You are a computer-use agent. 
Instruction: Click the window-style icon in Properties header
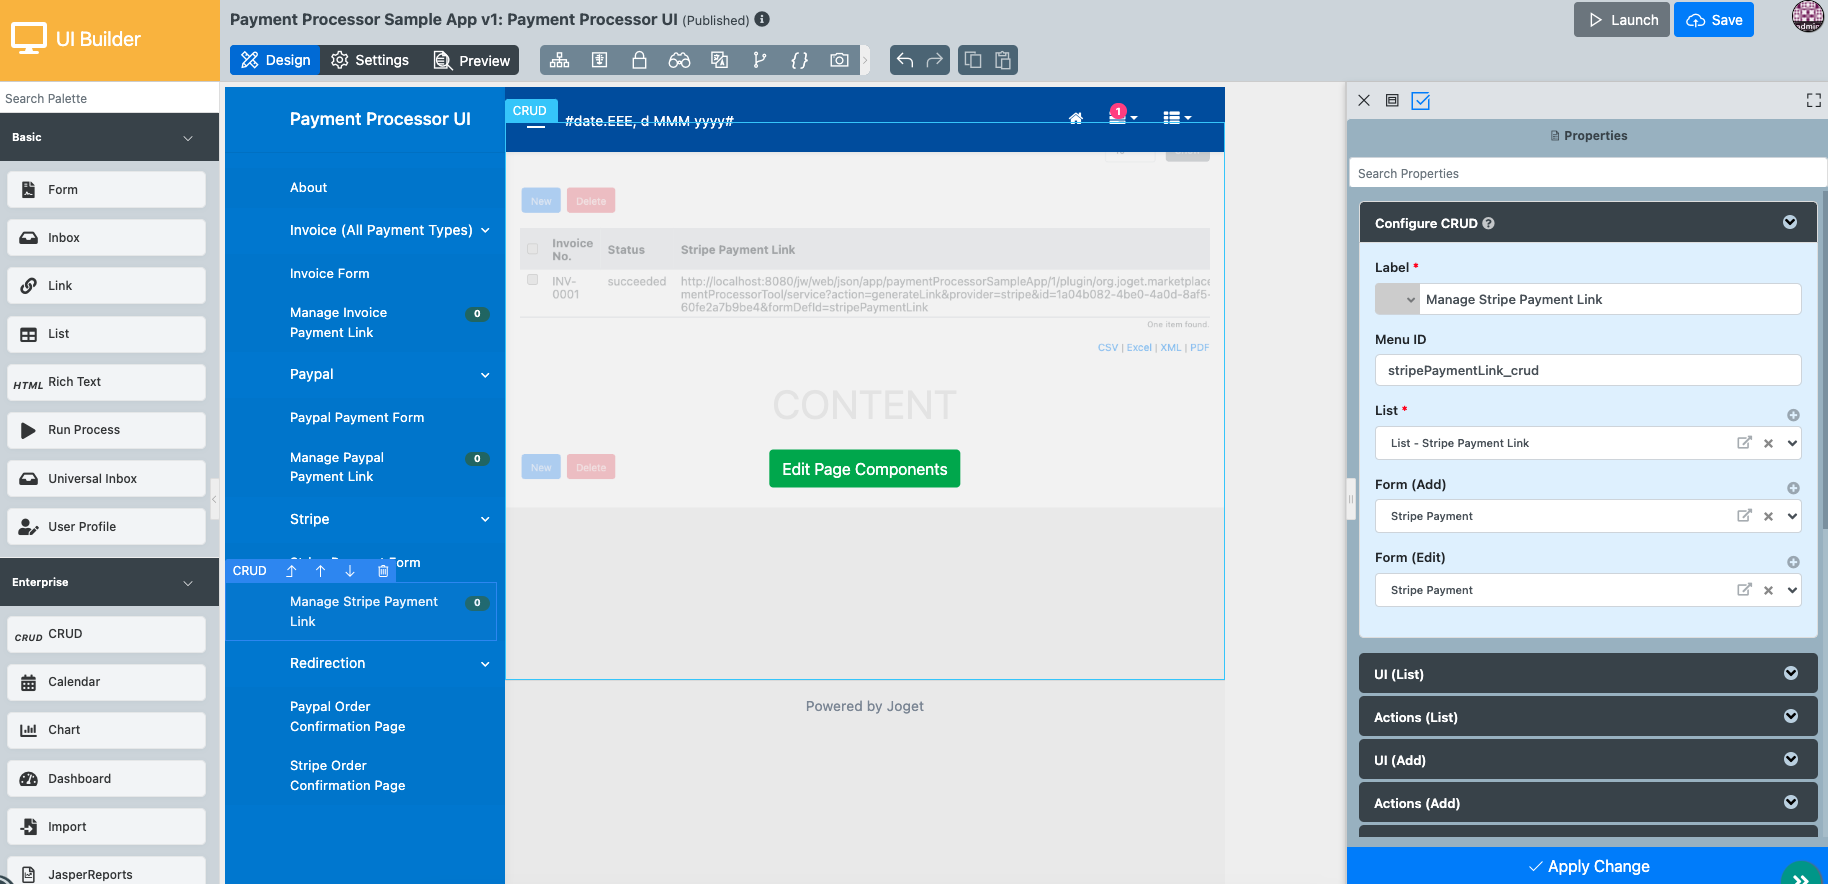coord(1392,100)
